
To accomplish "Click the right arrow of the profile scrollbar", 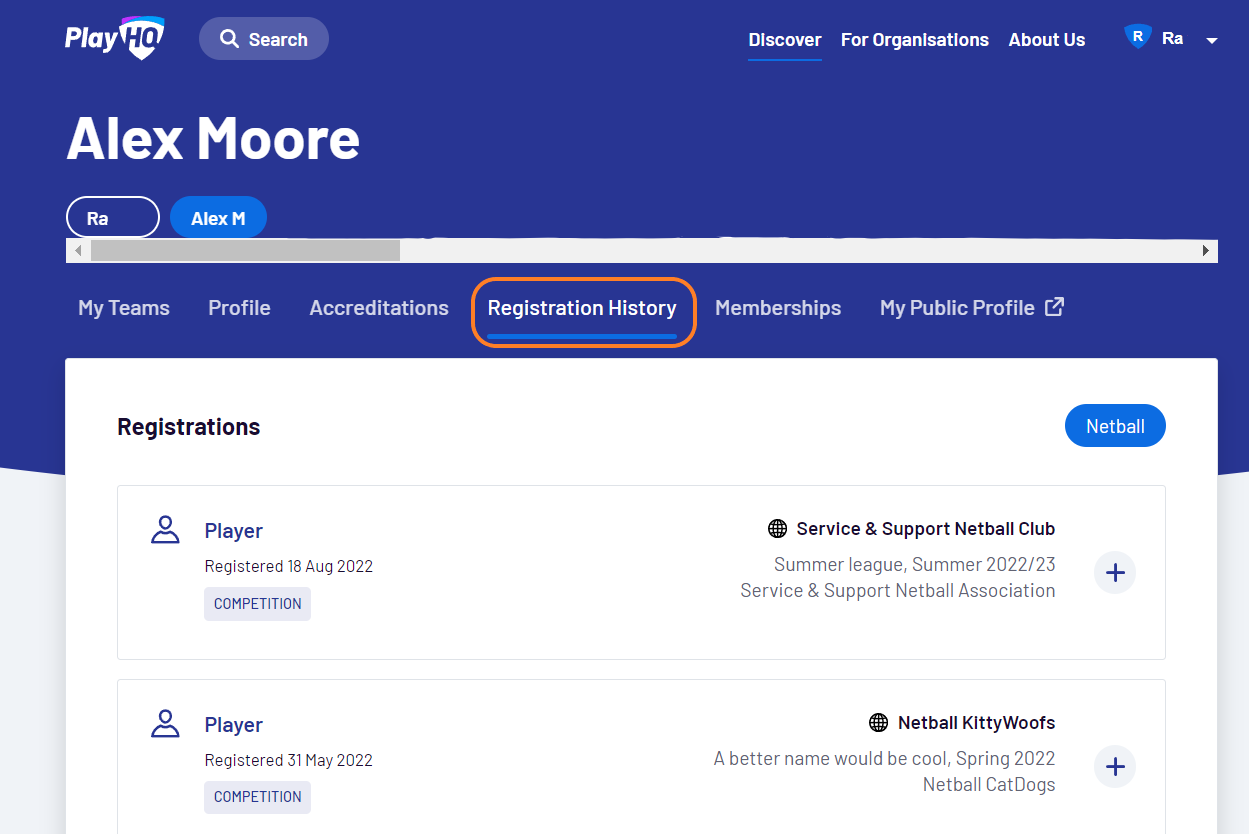I will (x=1204, y=250).
